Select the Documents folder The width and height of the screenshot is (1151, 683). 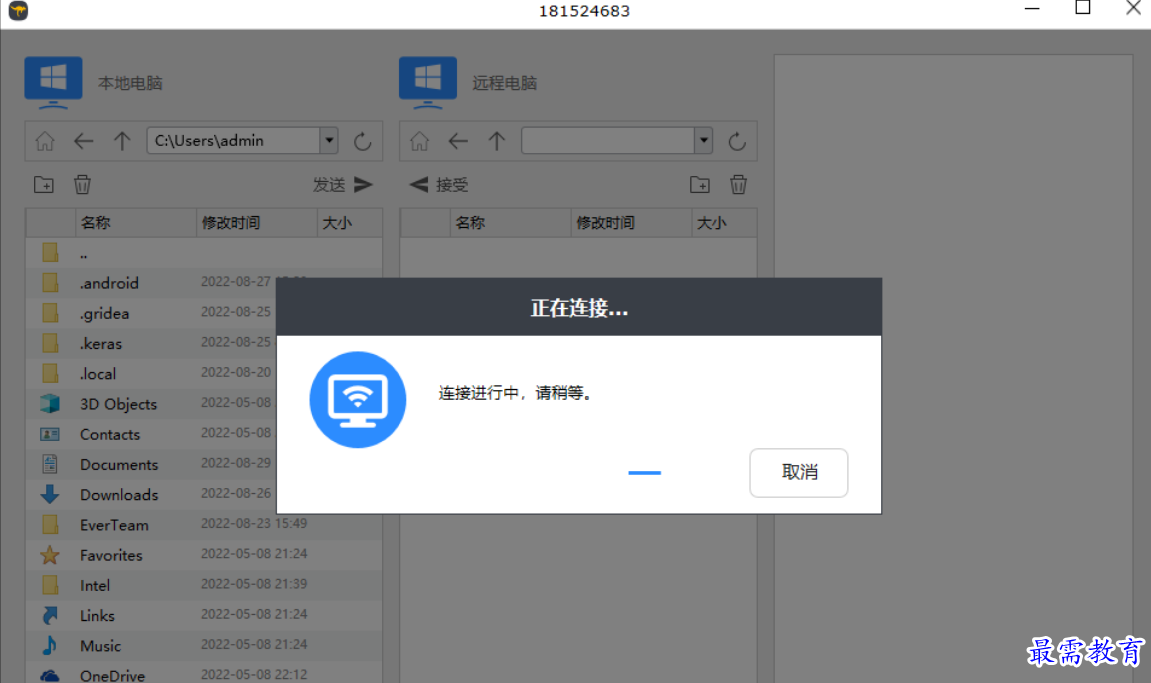(119, 464)
